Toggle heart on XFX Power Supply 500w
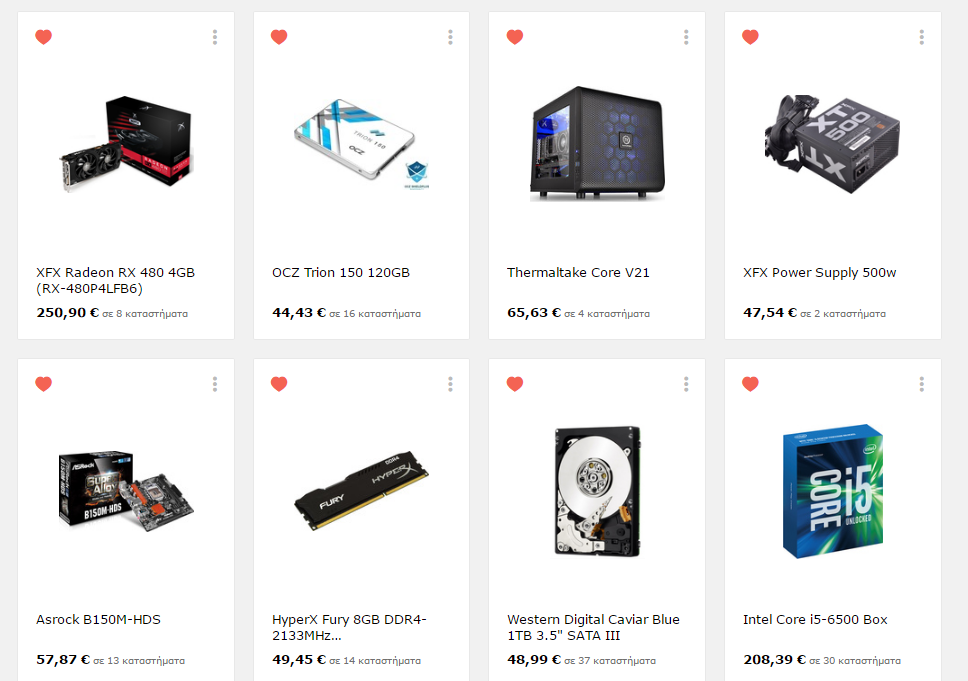The image size is (968, 681). click(x=750, y=37)
